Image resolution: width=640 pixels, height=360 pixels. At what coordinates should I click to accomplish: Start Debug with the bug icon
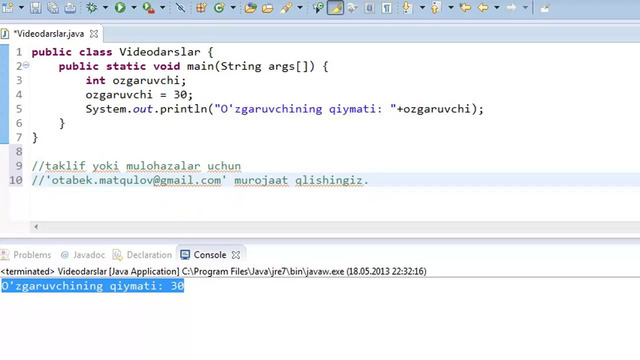pos(92,7)
